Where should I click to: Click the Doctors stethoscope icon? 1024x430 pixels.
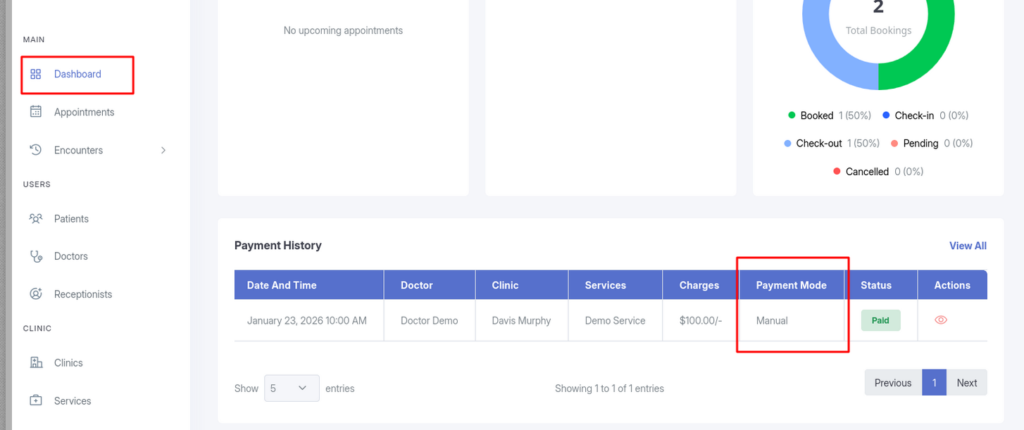(x=36, y=256)
